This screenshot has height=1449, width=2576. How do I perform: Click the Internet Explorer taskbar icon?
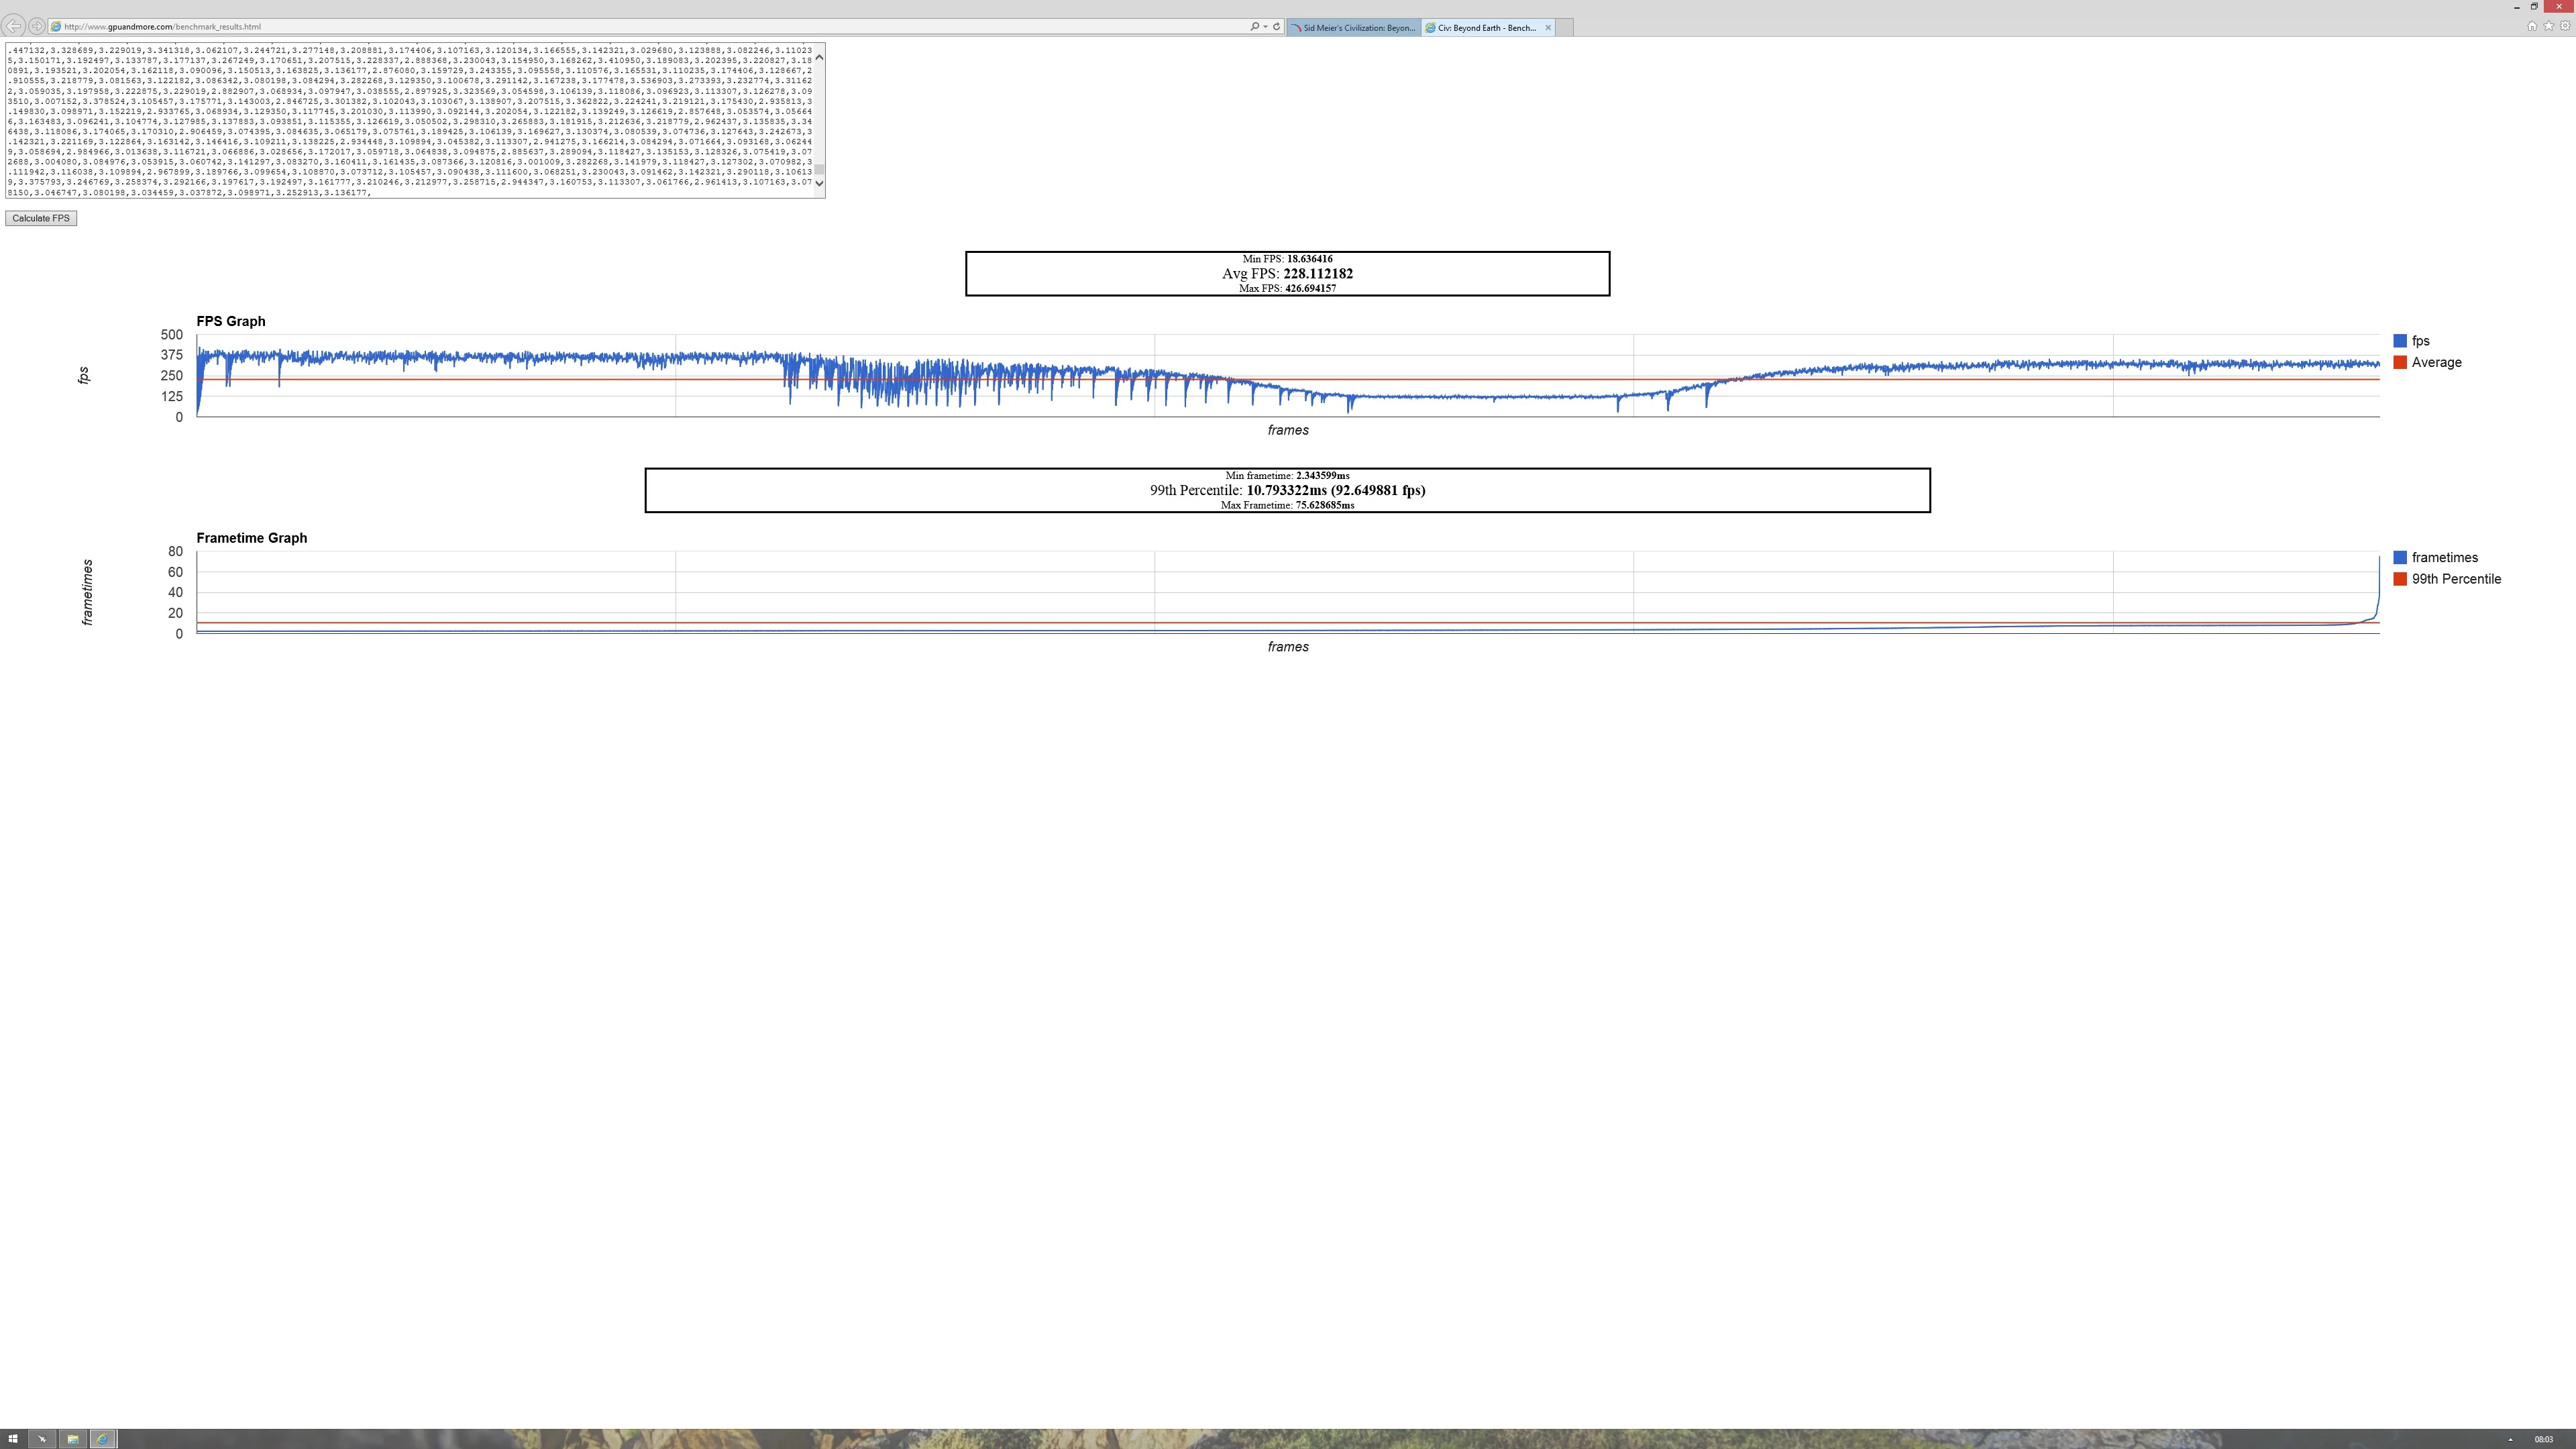103,1439
